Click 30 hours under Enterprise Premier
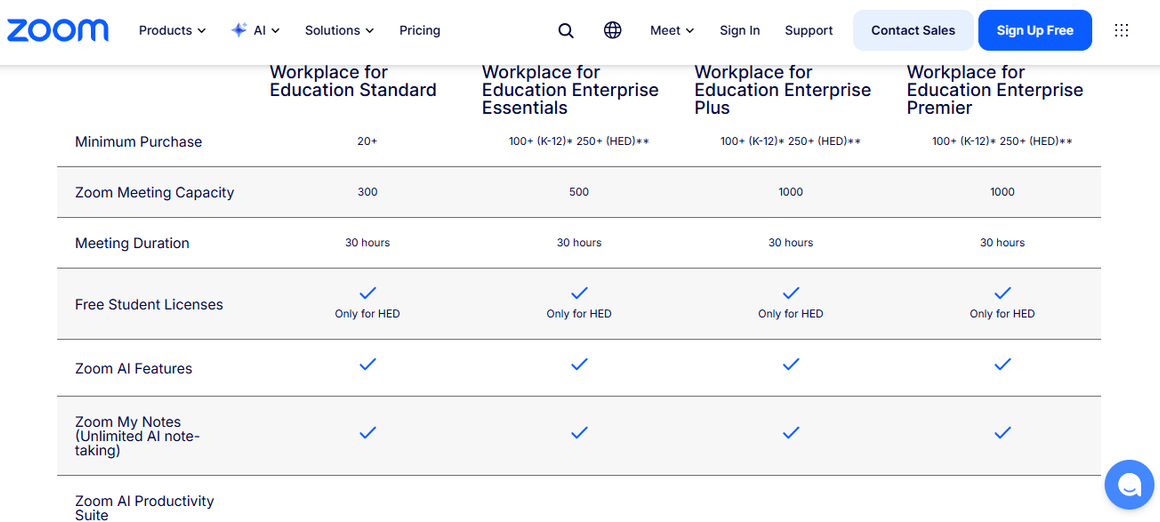The image size is (1160, 522). [1002, 243]
